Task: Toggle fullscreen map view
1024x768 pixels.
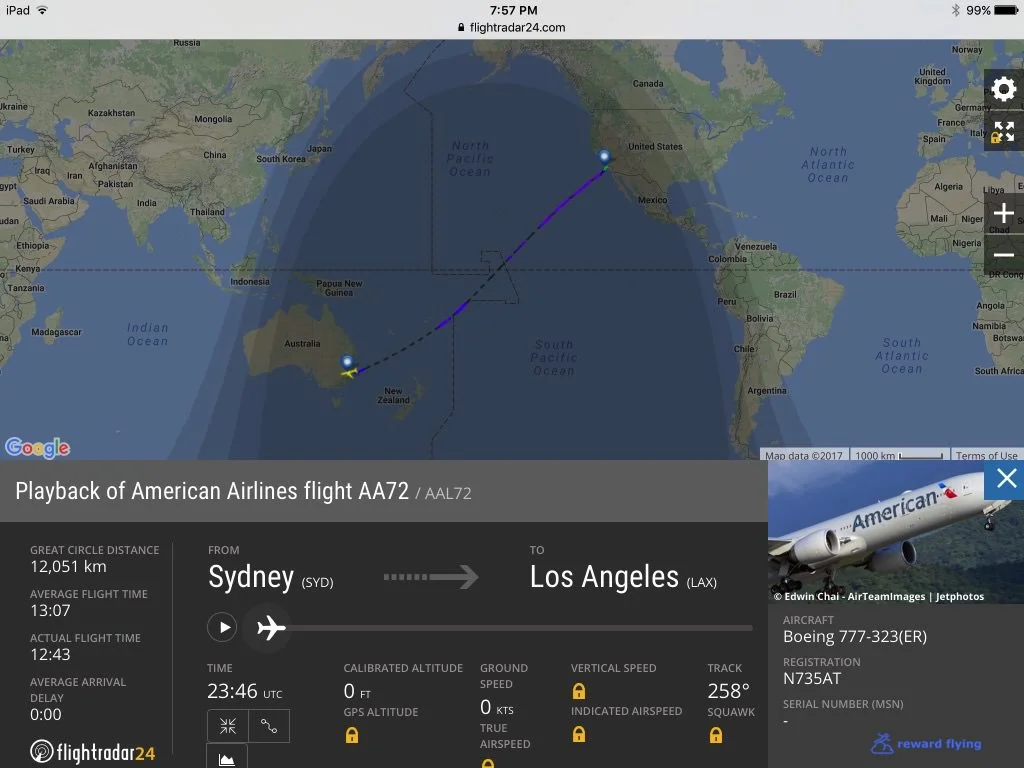Action: pyautogui.click(x=1004, y=131)
